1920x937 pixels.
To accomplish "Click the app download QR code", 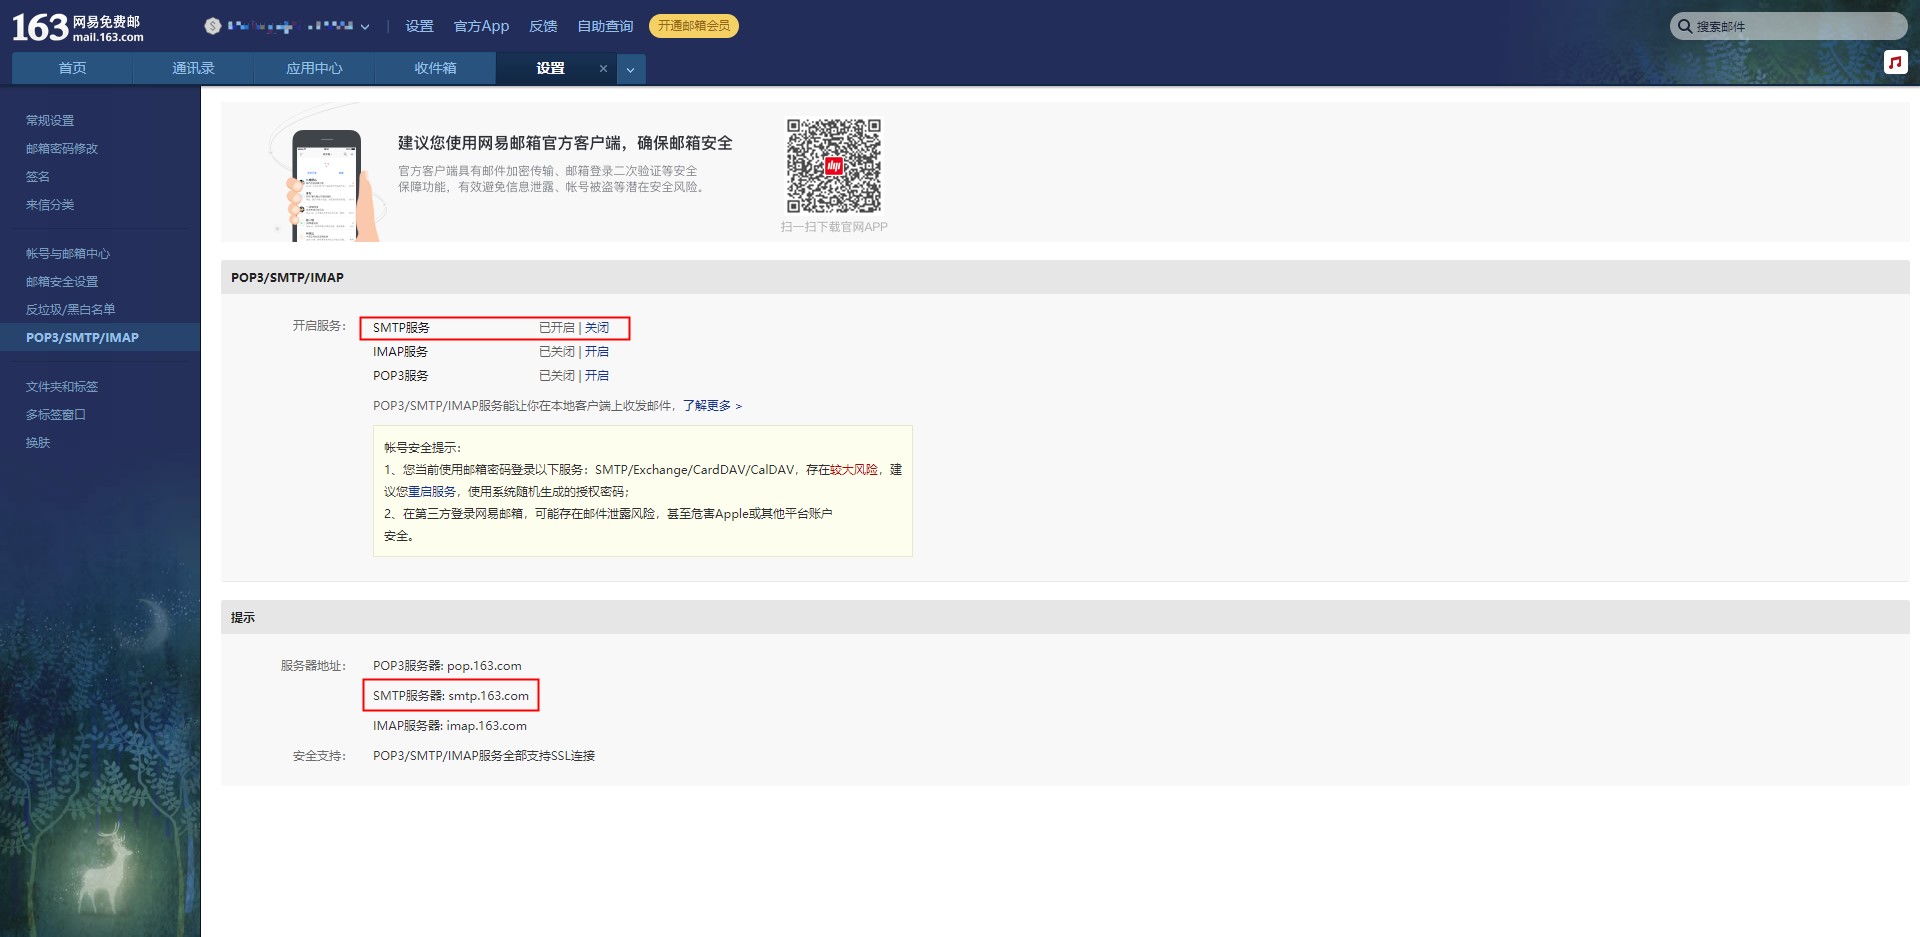I will pos(834,166).
